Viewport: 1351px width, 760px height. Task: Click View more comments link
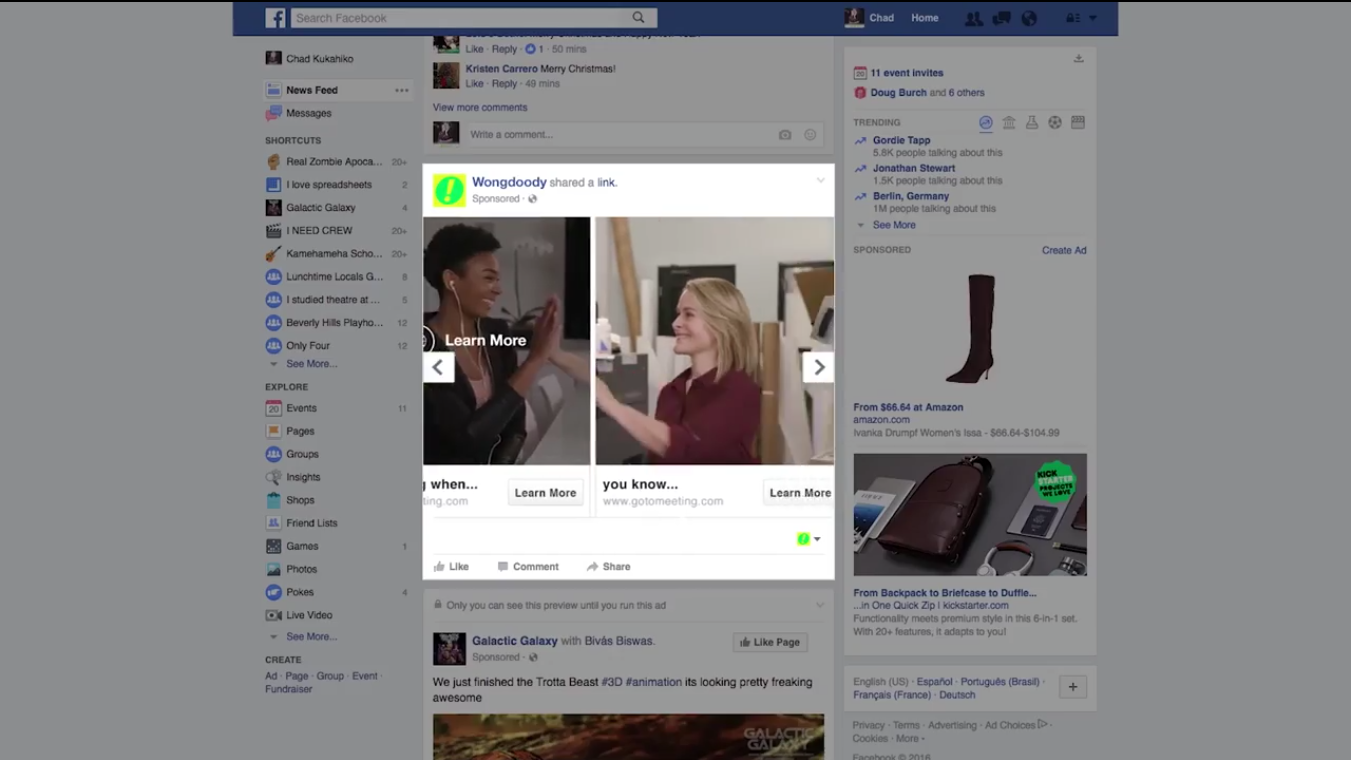tap(480, 108)
